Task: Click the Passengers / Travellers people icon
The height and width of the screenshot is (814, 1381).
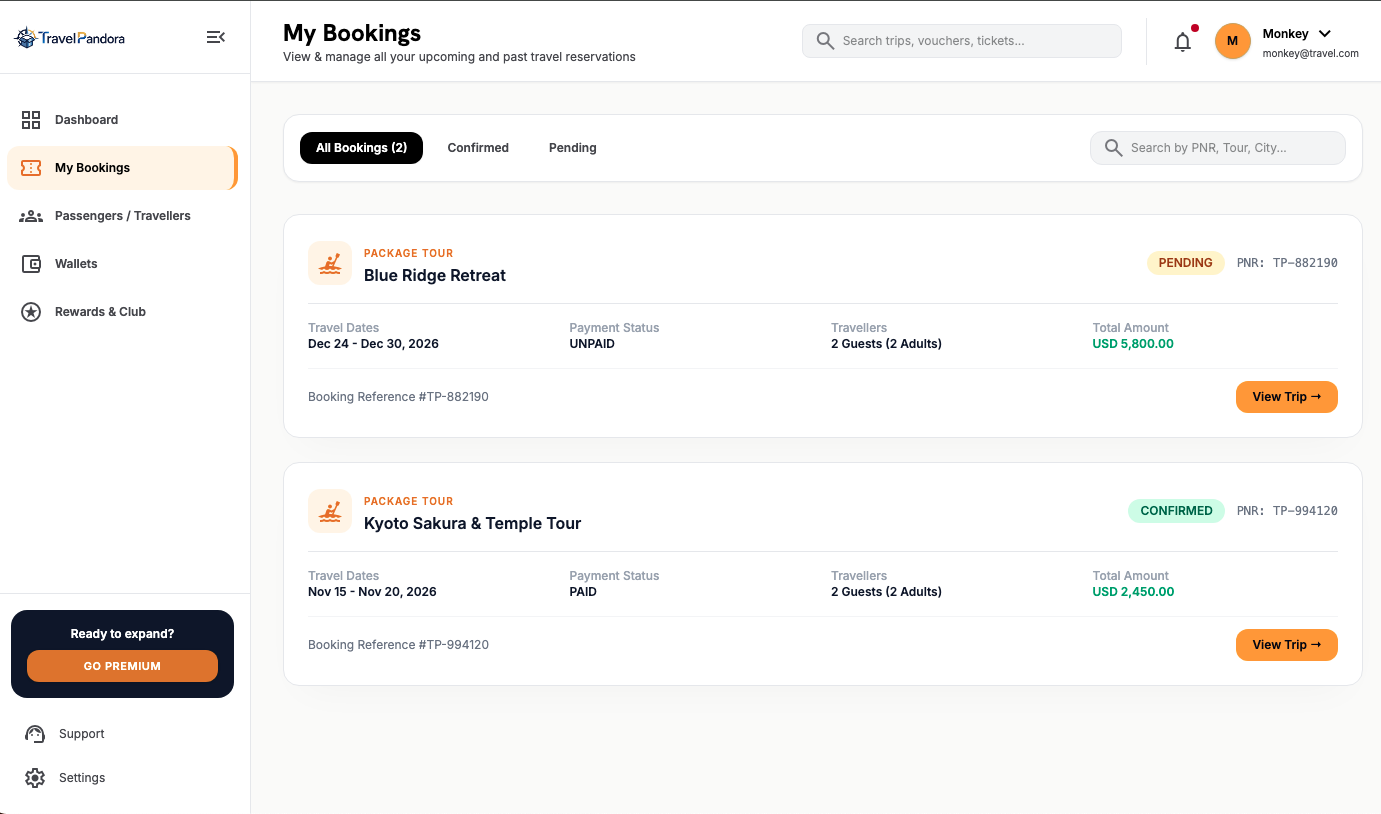Action: coord(31,216)
